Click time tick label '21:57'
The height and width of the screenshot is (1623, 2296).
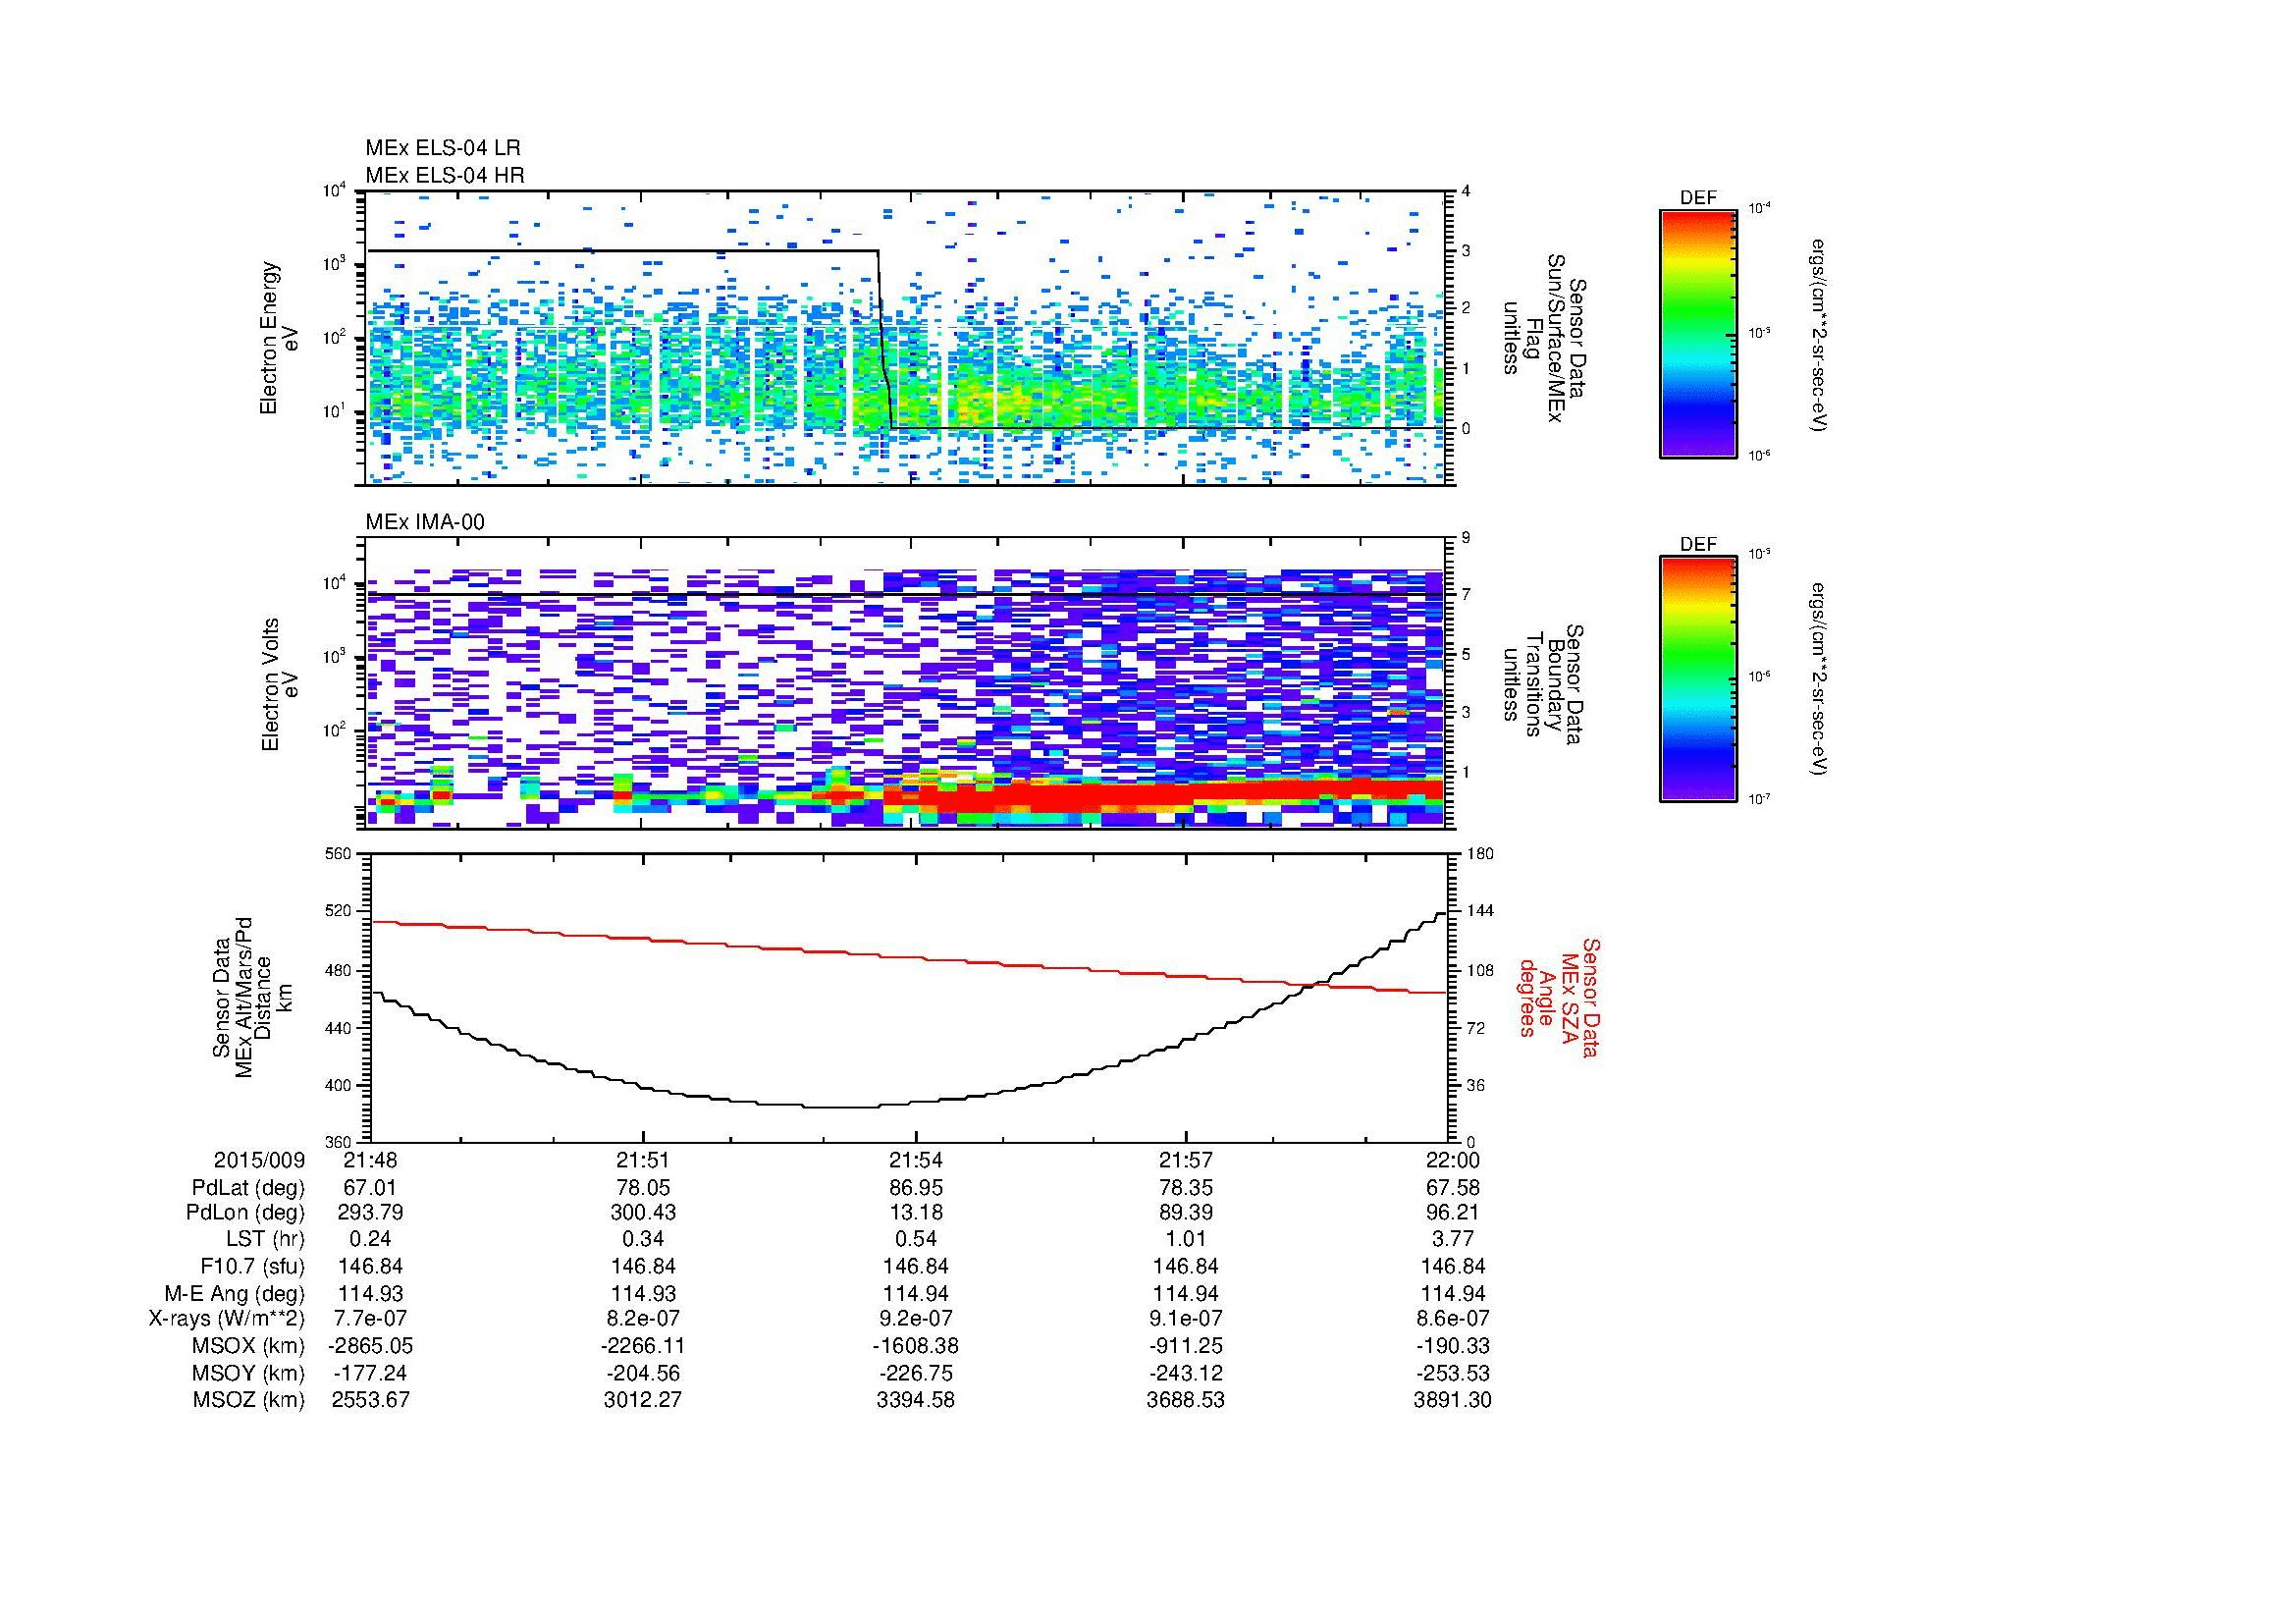click(1185, 1161)
